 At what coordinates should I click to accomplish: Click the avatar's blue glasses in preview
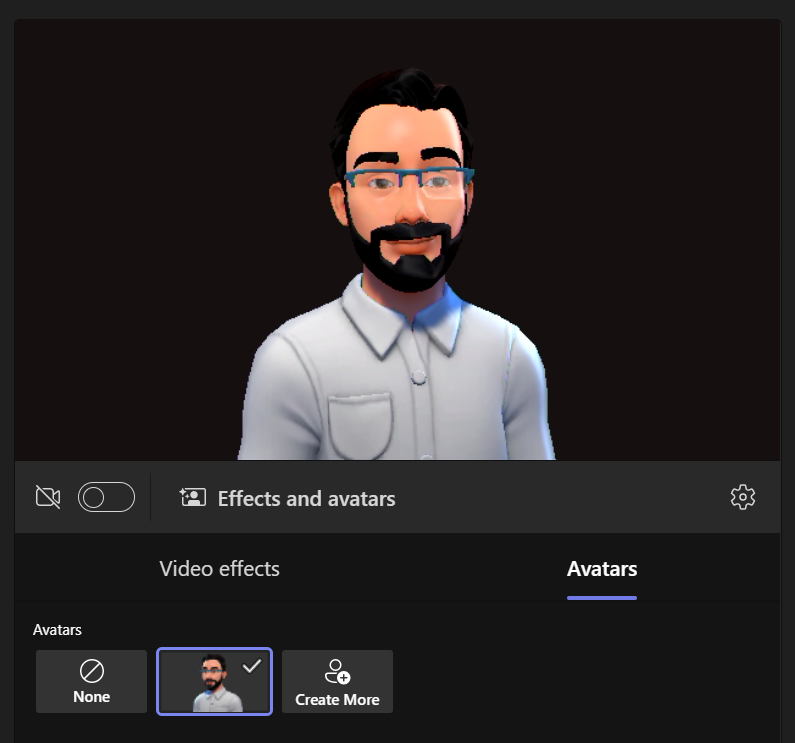tap(408, 181)
